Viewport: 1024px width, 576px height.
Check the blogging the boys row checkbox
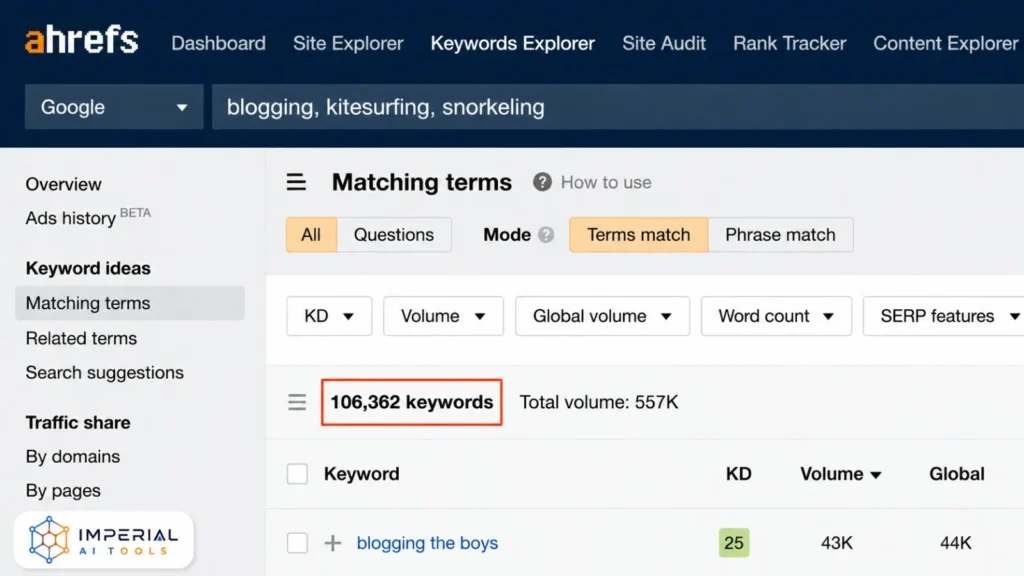297,543
